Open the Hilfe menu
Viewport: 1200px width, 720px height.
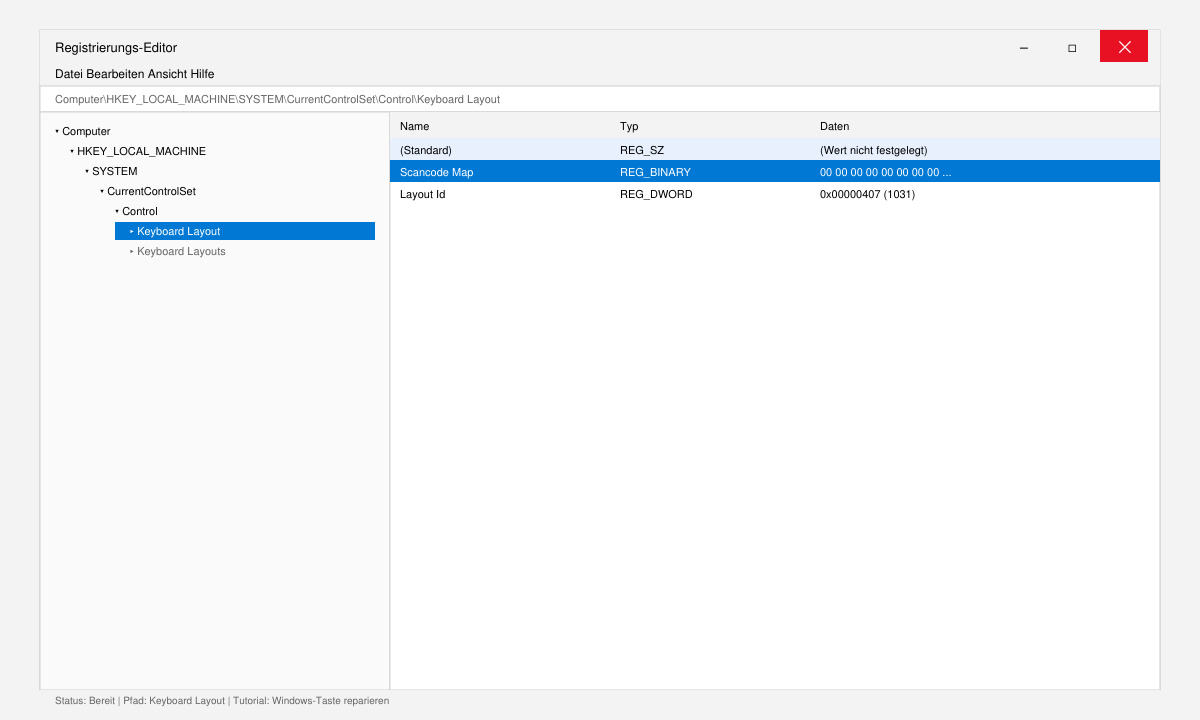[202, 74]
